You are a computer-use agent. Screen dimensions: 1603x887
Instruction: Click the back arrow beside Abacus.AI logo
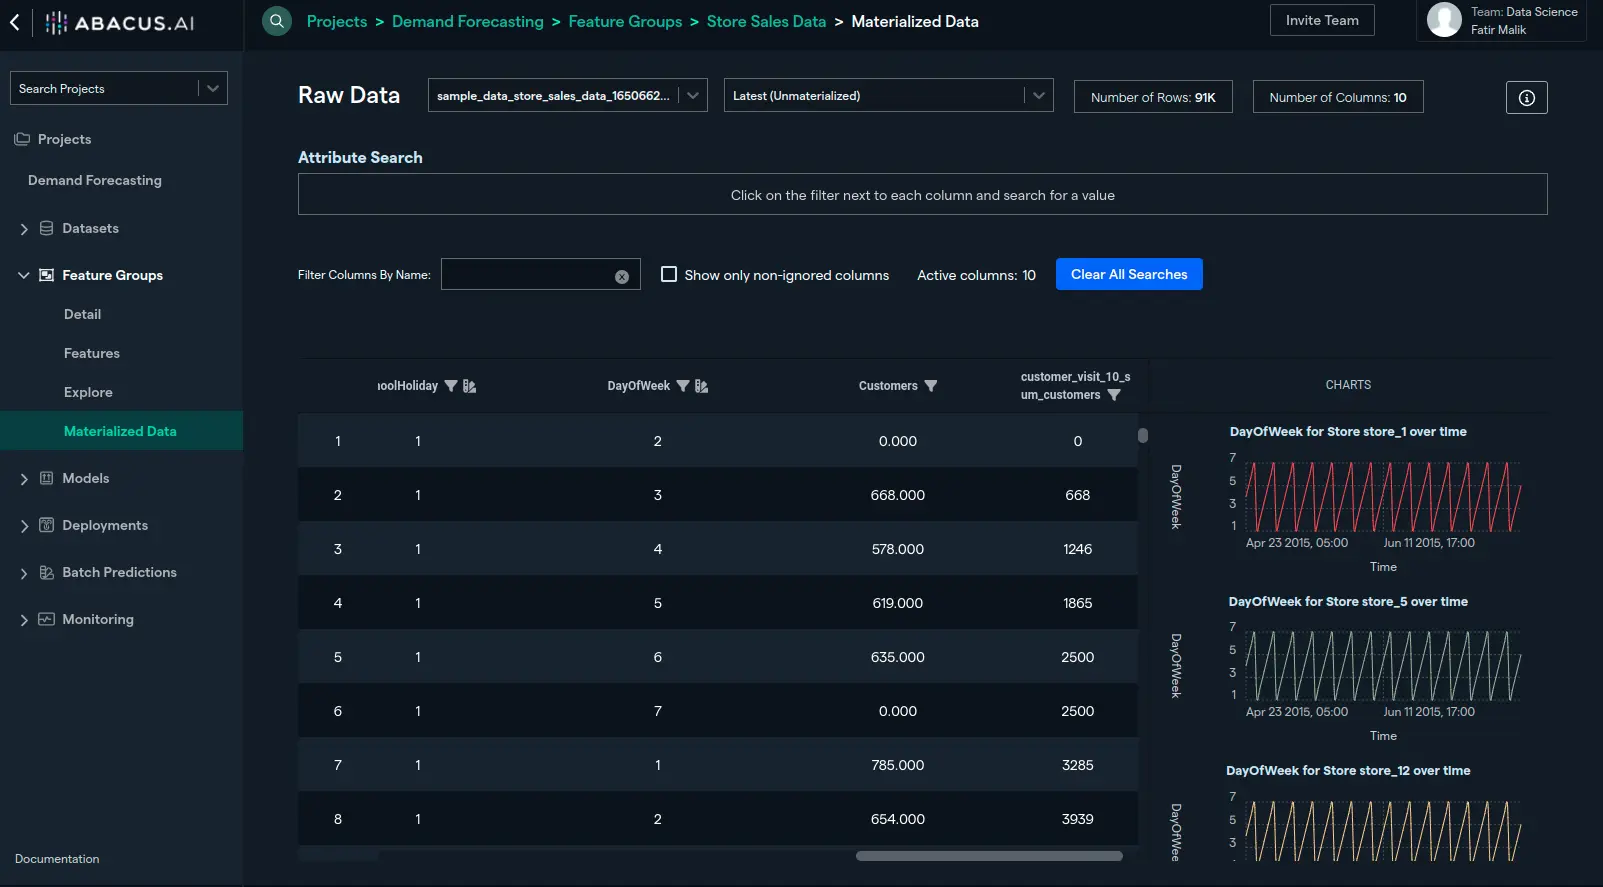[15, 22]
